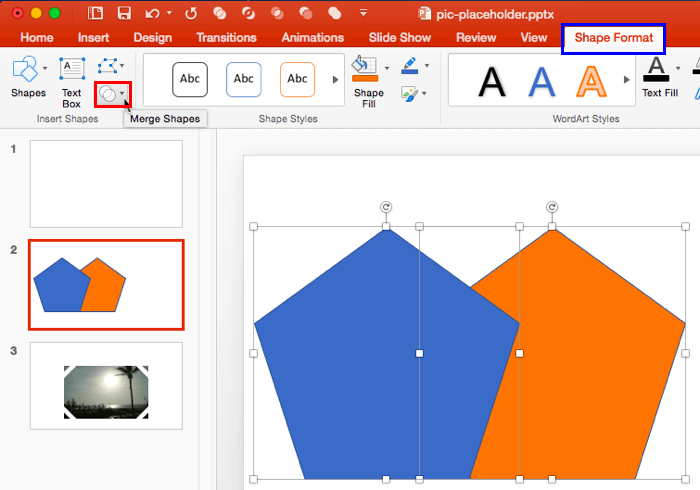Switch to the Home tab
700x490 pixels.
37,37
